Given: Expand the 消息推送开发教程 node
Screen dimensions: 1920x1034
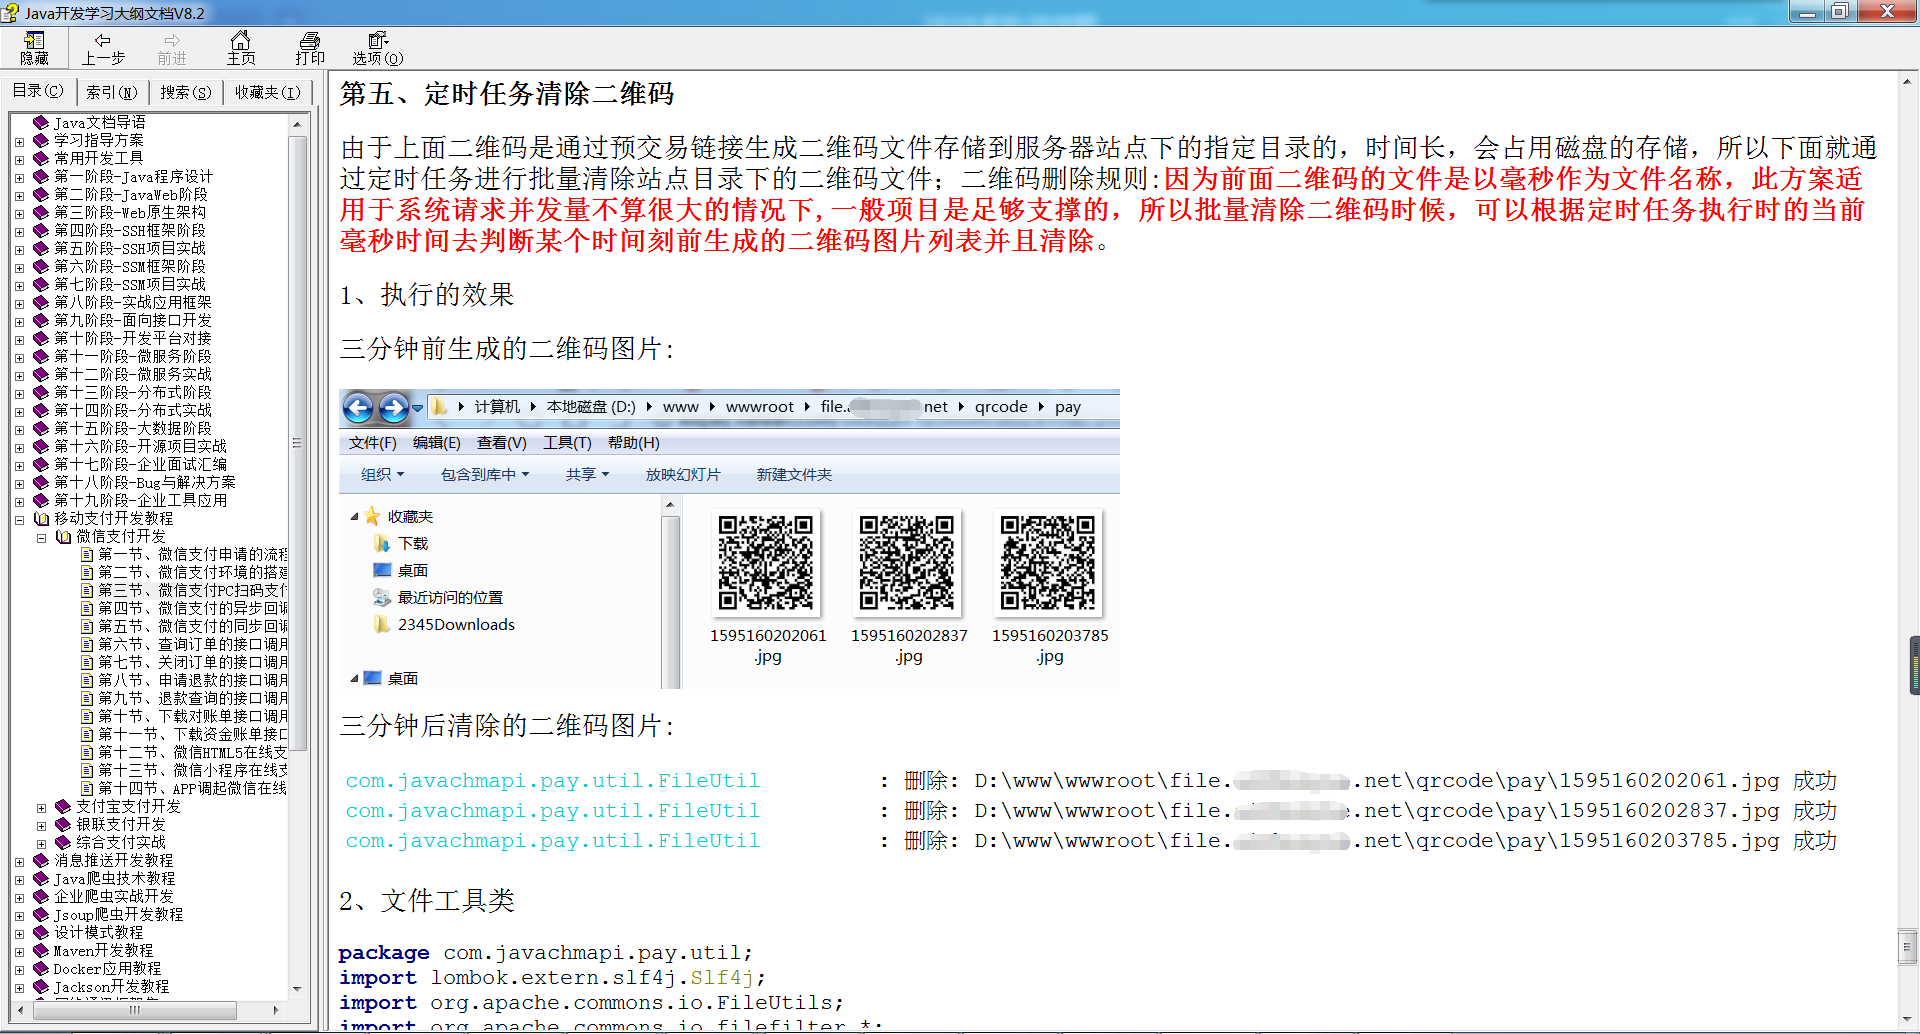Looking at the screenshot, I should 19,861.
